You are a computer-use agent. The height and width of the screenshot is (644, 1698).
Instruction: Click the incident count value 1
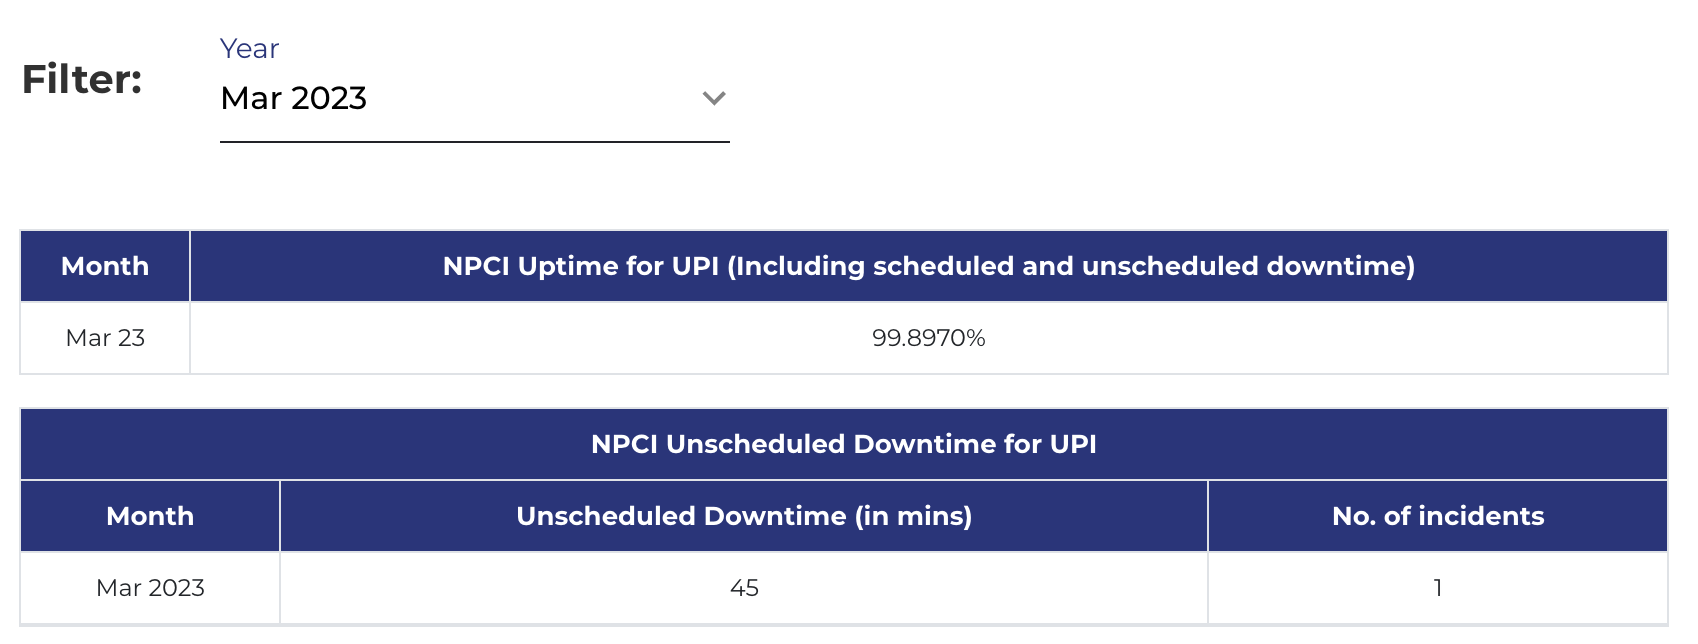pyautogui.click(x=1437, y=588)
